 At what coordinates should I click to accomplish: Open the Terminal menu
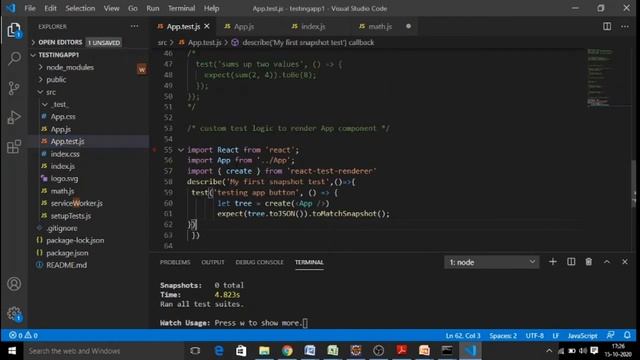click(x=181, y=8)
